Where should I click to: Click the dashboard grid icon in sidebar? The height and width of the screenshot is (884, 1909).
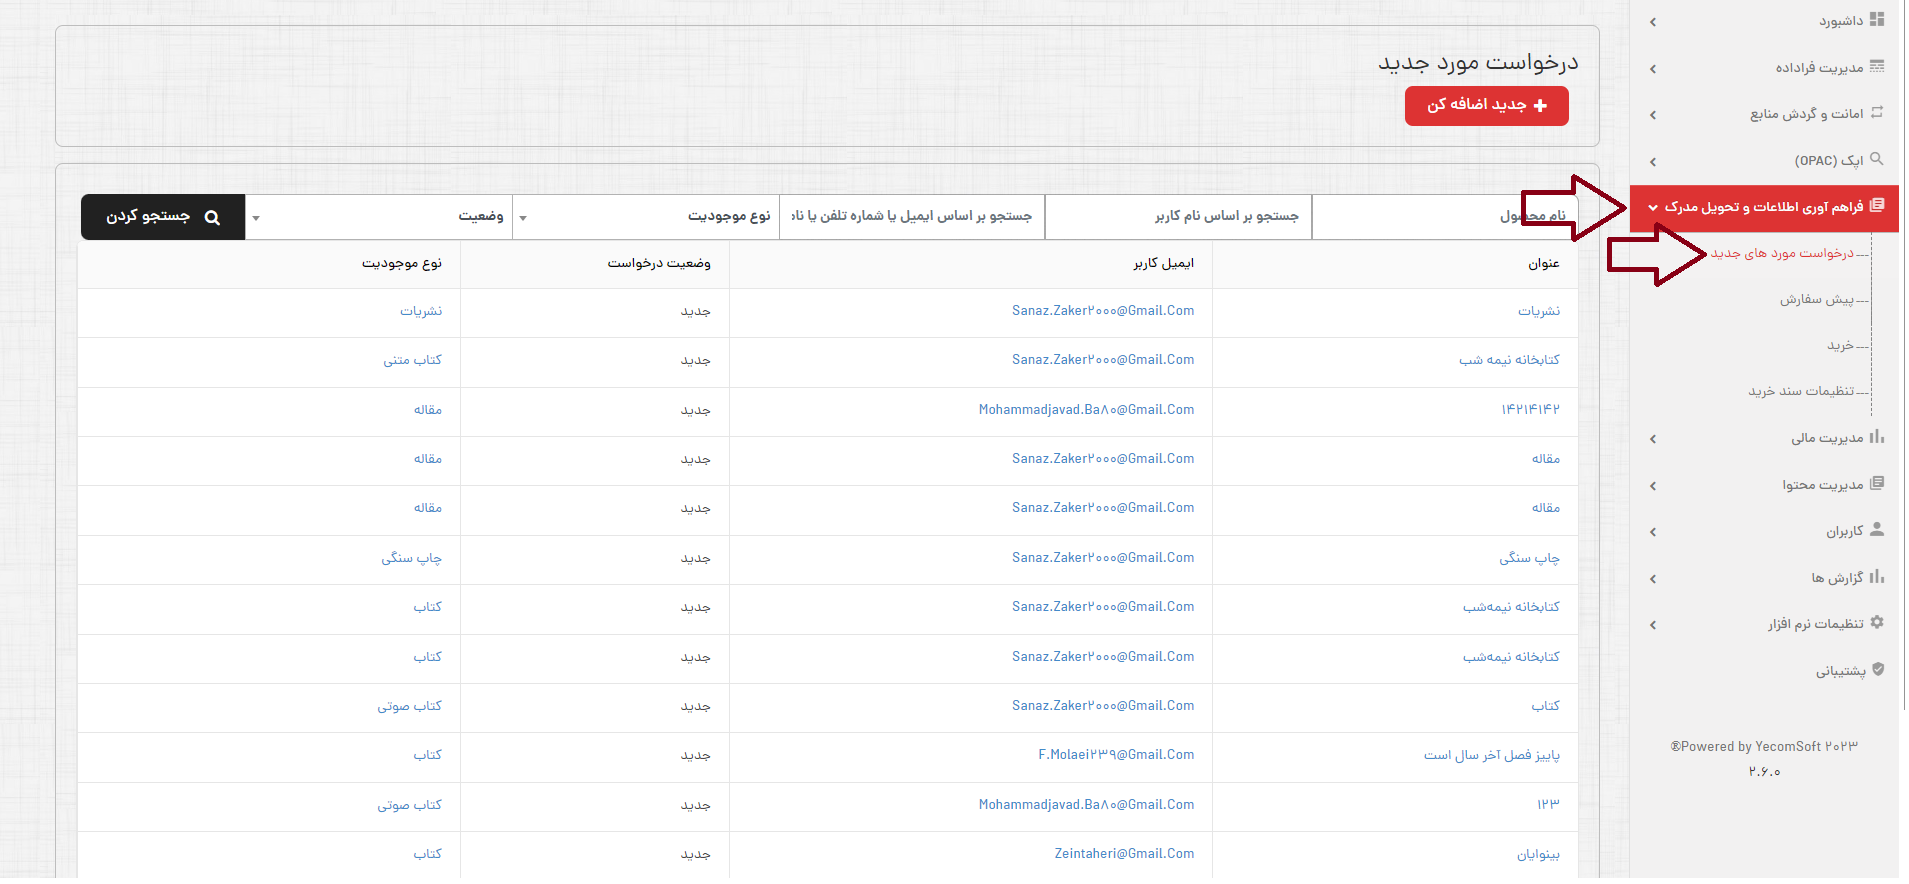(1876, 19)
